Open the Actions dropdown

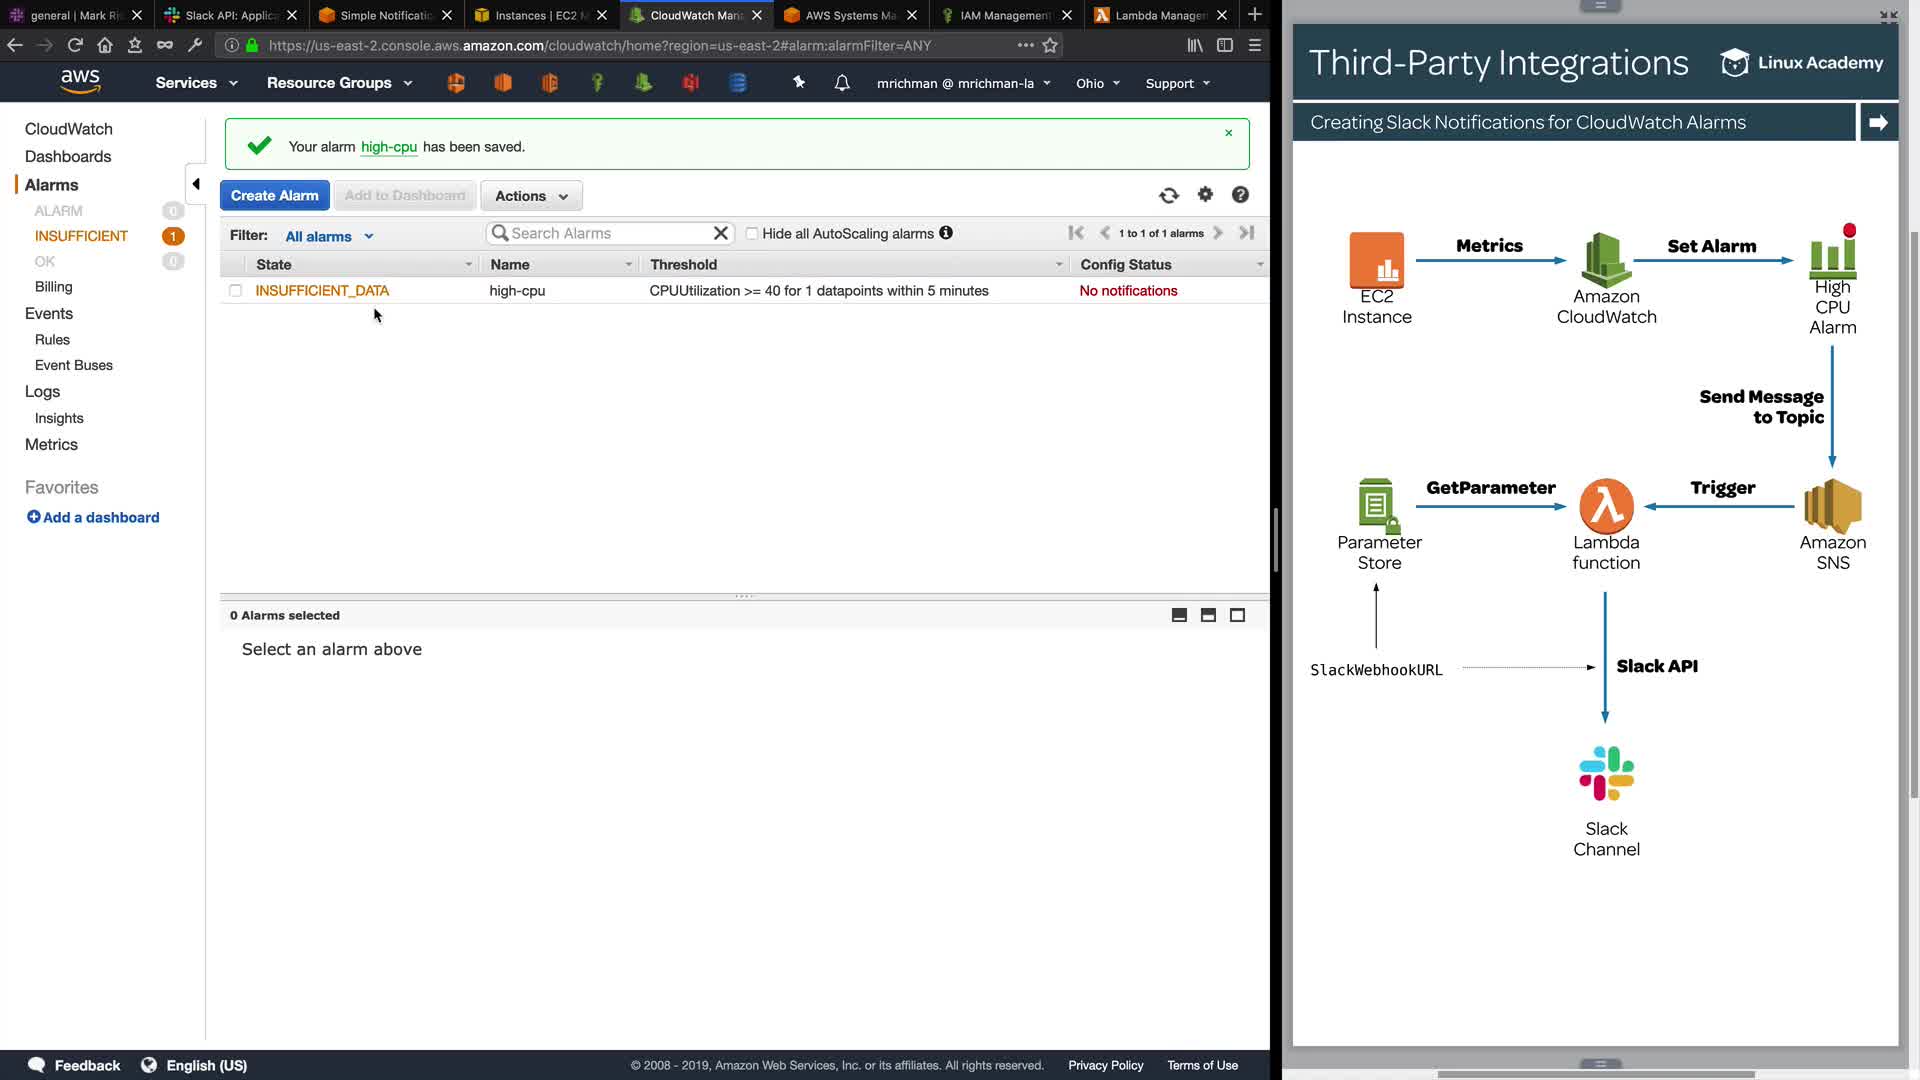(531, 196)
